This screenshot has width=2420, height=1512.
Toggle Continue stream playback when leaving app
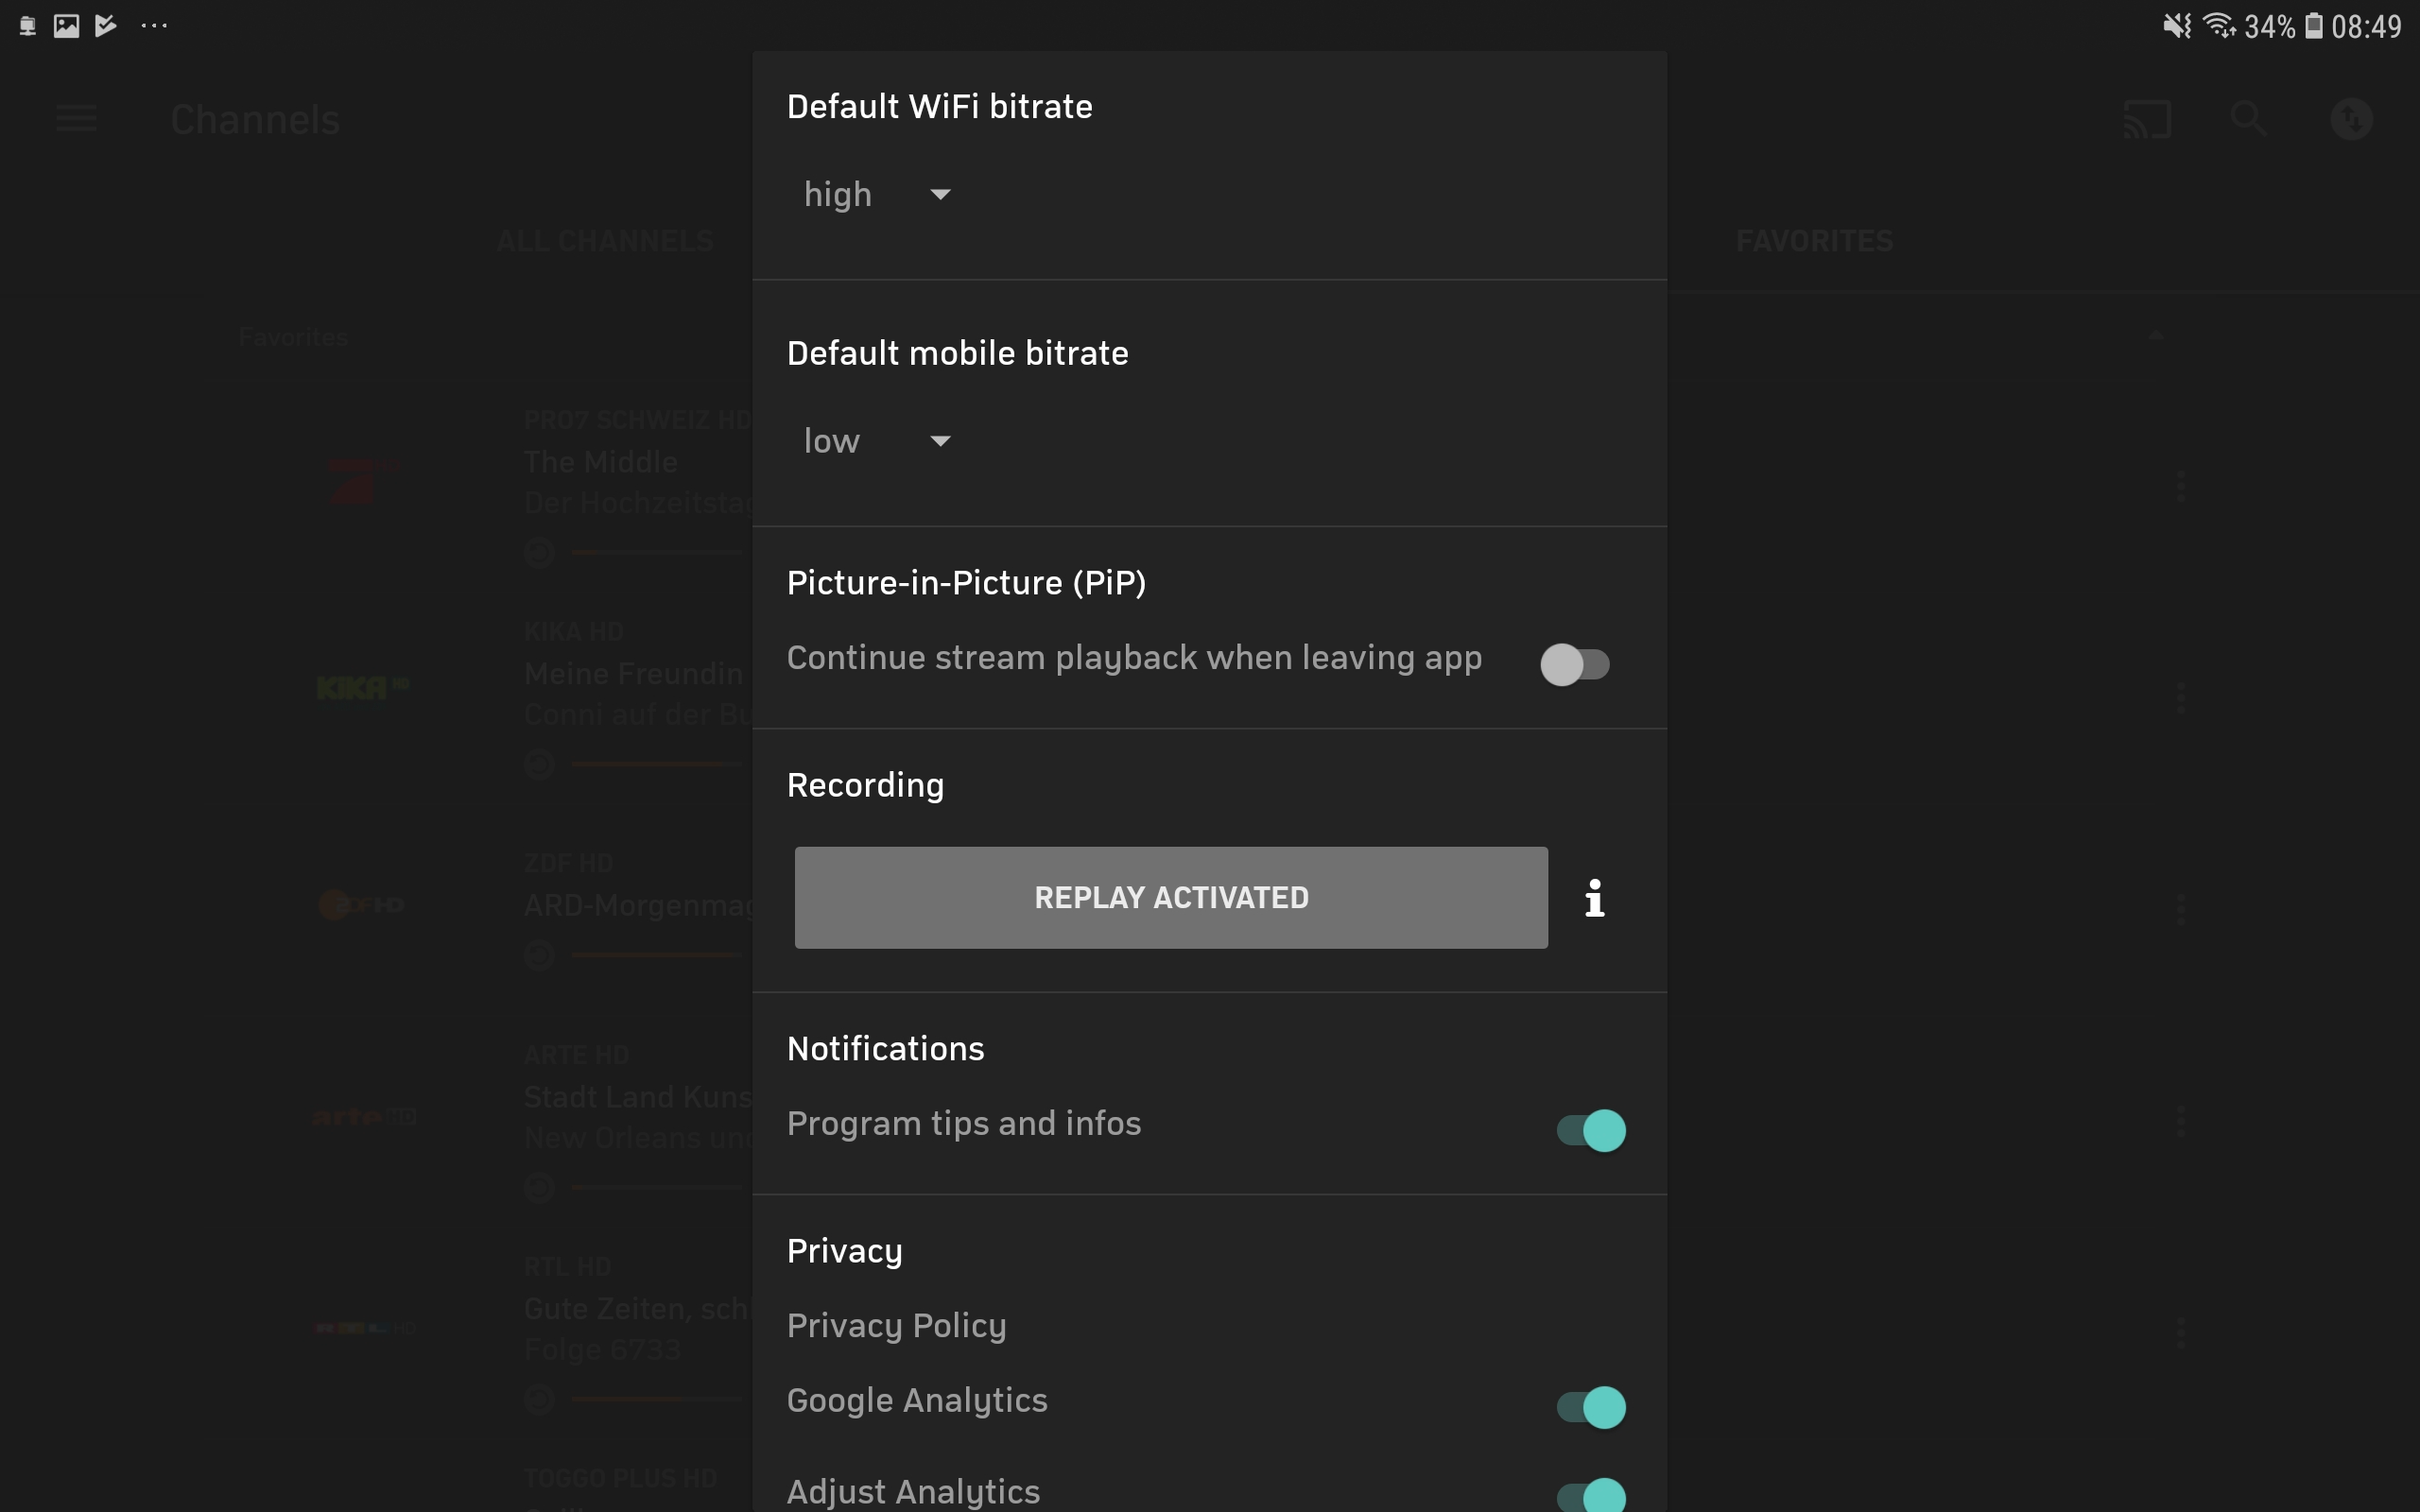click(x=1575, y=664)
